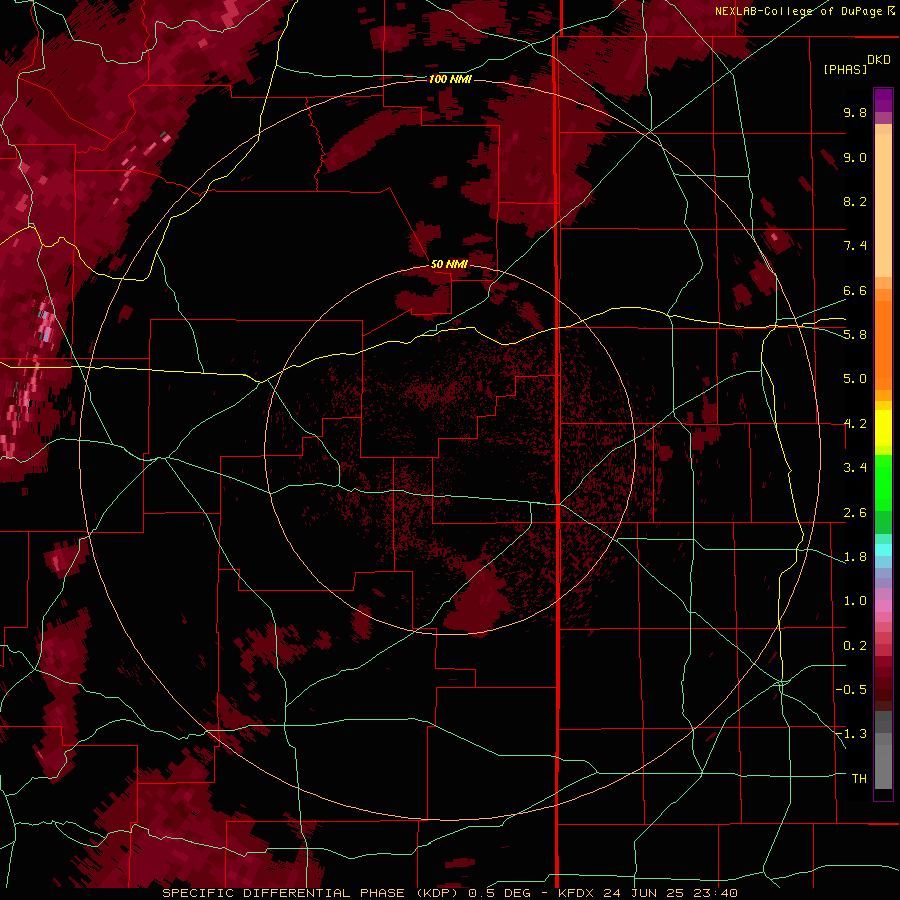Click the cyan segment of the color bar

click(883, 550)
